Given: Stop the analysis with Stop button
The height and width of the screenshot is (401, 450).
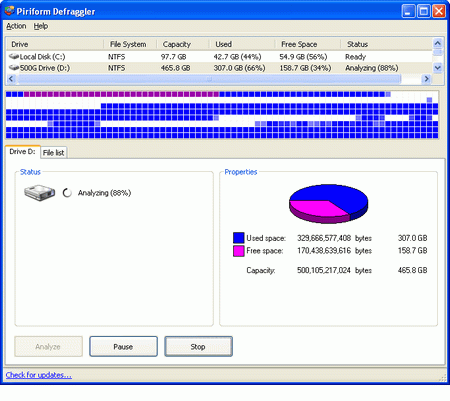Looking at the screenshot, I should [198, 347].
